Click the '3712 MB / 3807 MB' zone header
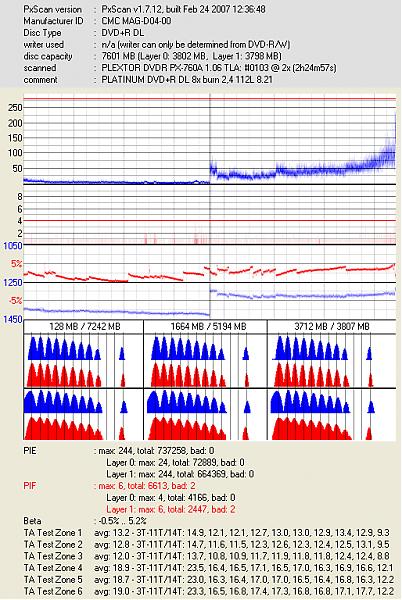This screenshot has width=402, height=600. tap(332, 327)
